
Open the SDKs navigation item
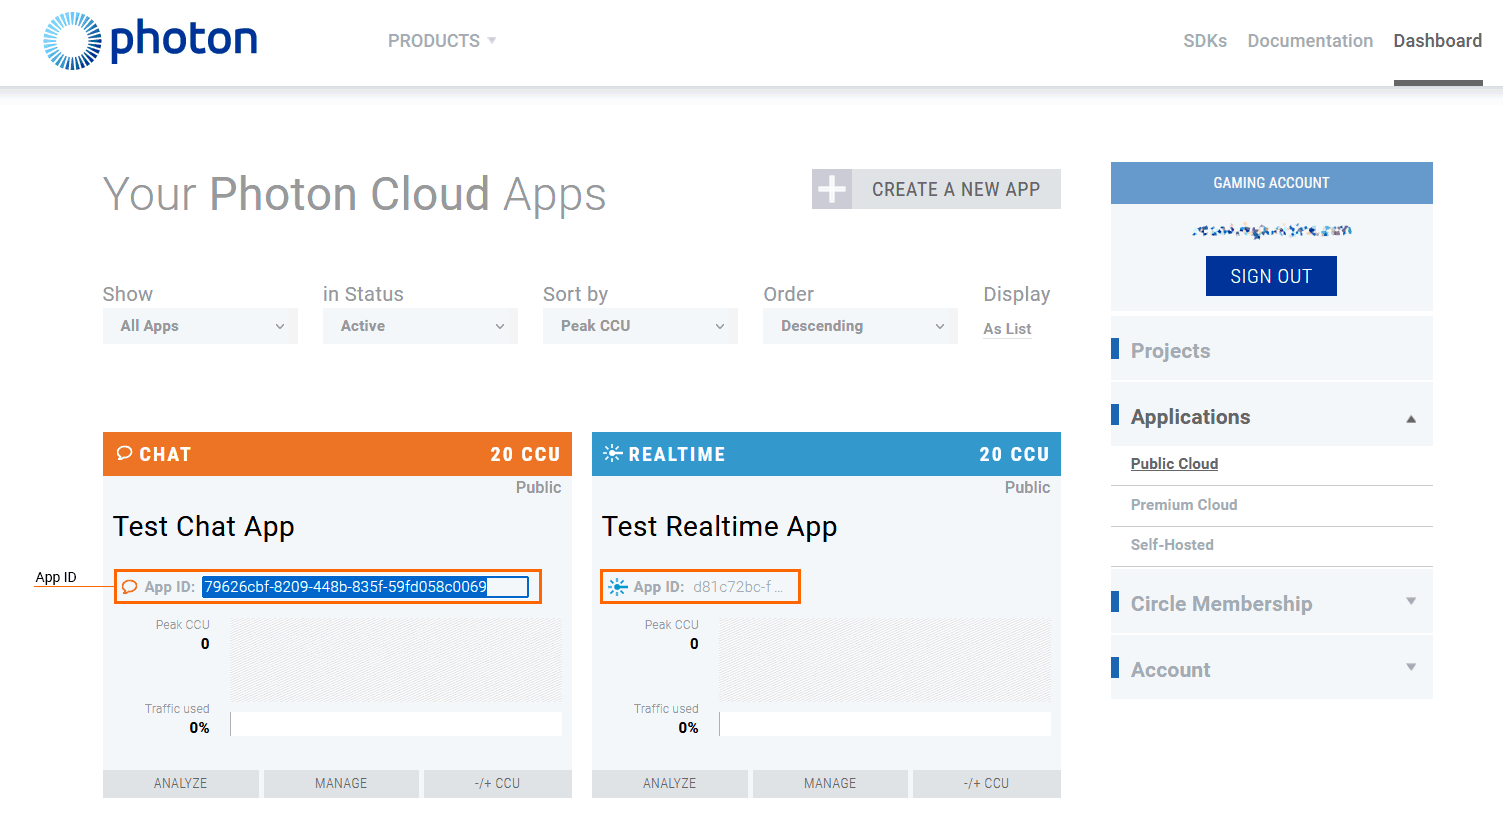pyautogui.click(x=1205, y=41)
